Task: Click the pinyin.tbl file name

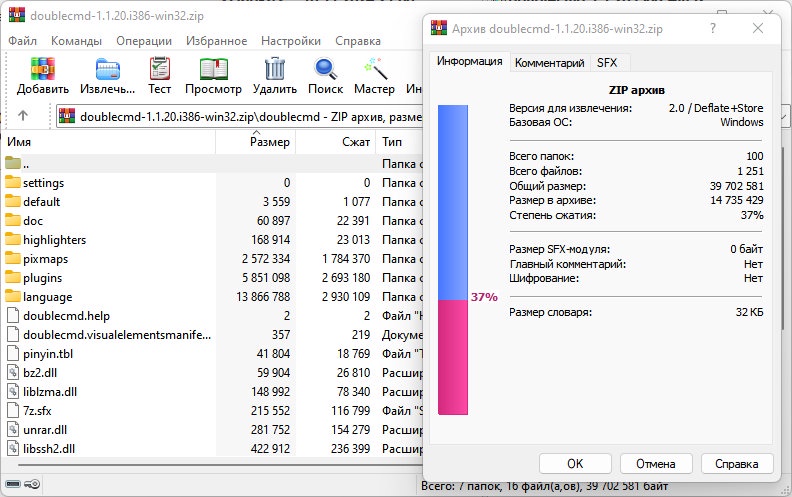Action: pyautogui.click(x=48, y=354)
